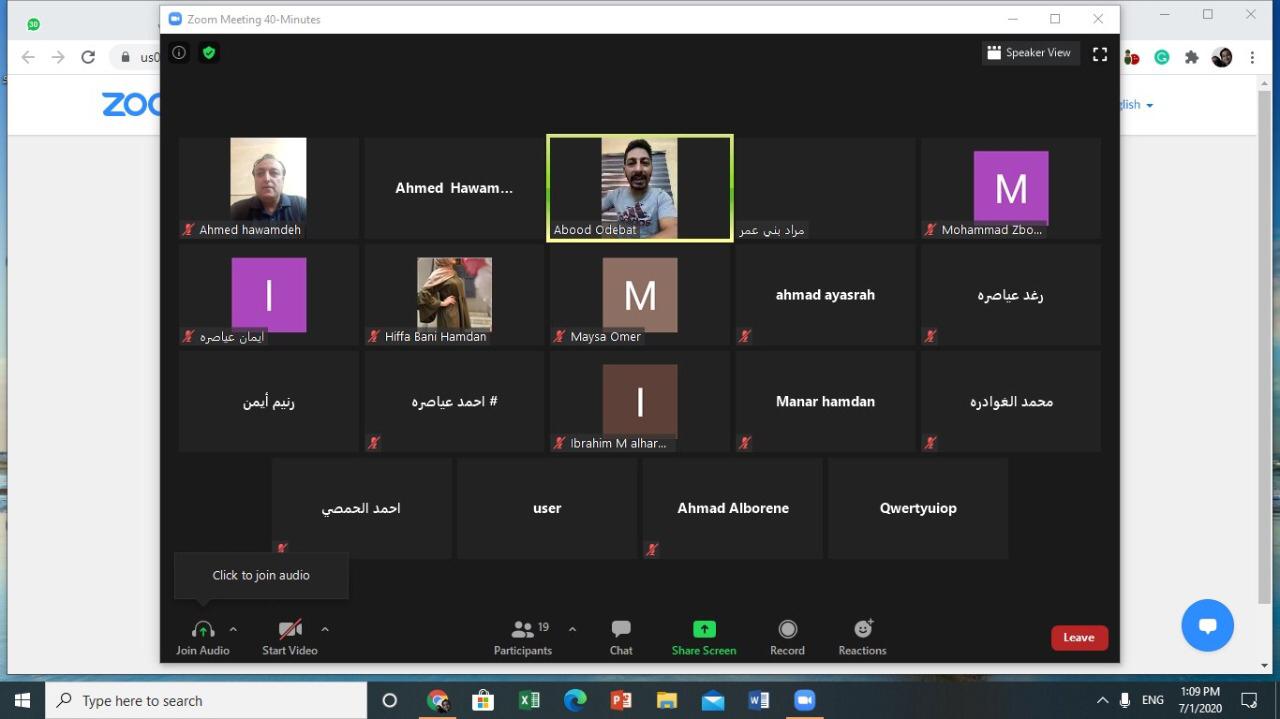Screen dimensions: 1280x719
Task: Click the 'Click to join audio' tooltip
Action: click(261, 575)
